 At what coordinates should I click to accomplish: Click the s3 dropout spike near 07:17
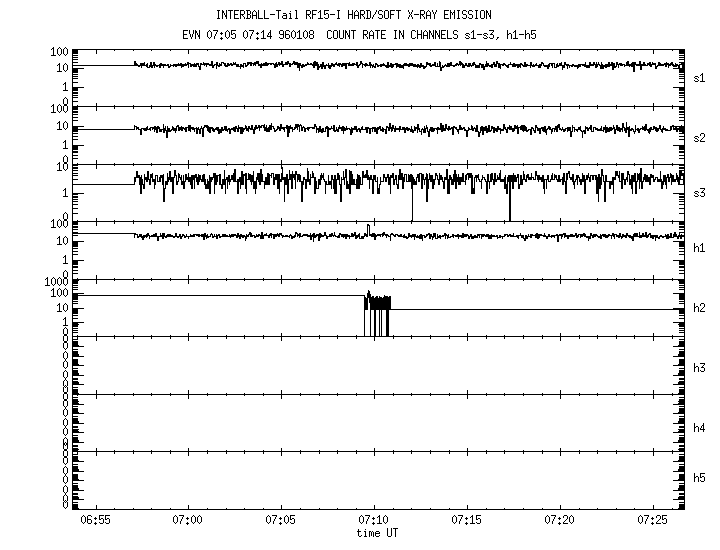click(509, 205)
